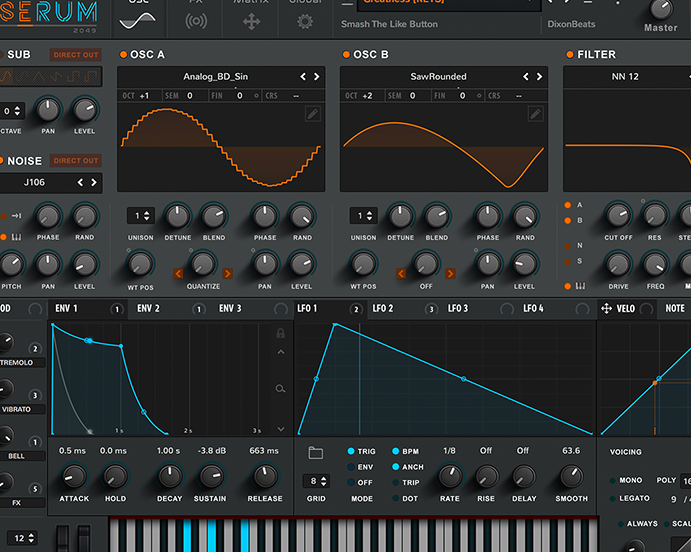Screen dimensions: 691x552
Task: Open the Matrix tab icon
Action: 251,20
